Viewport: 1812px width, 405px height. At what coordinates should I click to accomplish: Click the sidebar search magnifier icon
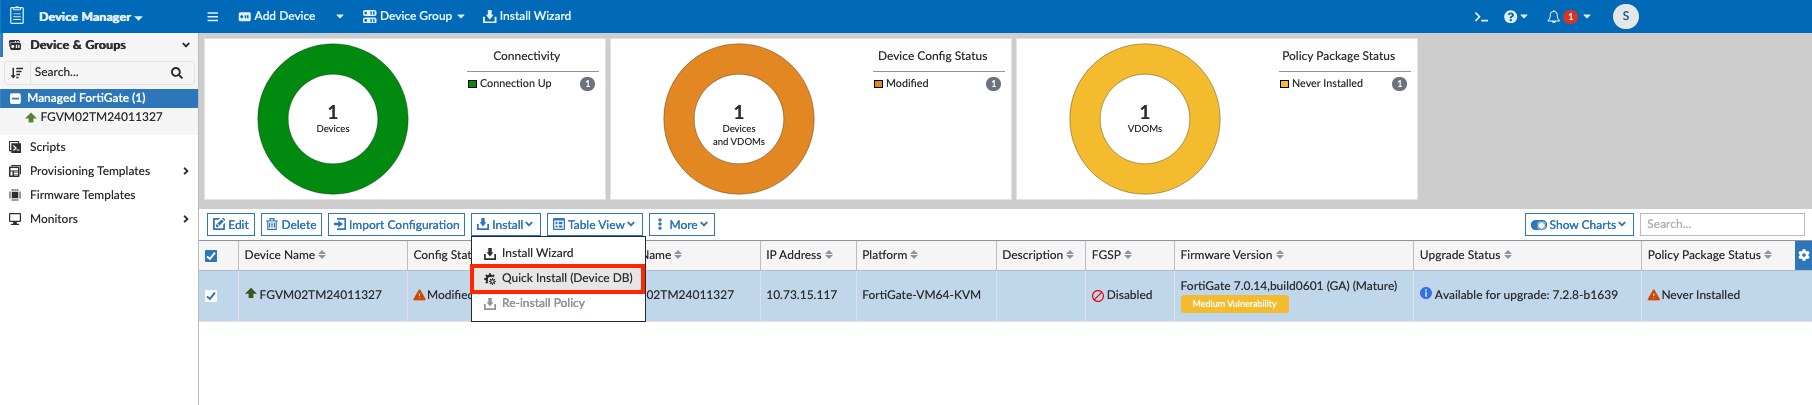coord(177,73)
